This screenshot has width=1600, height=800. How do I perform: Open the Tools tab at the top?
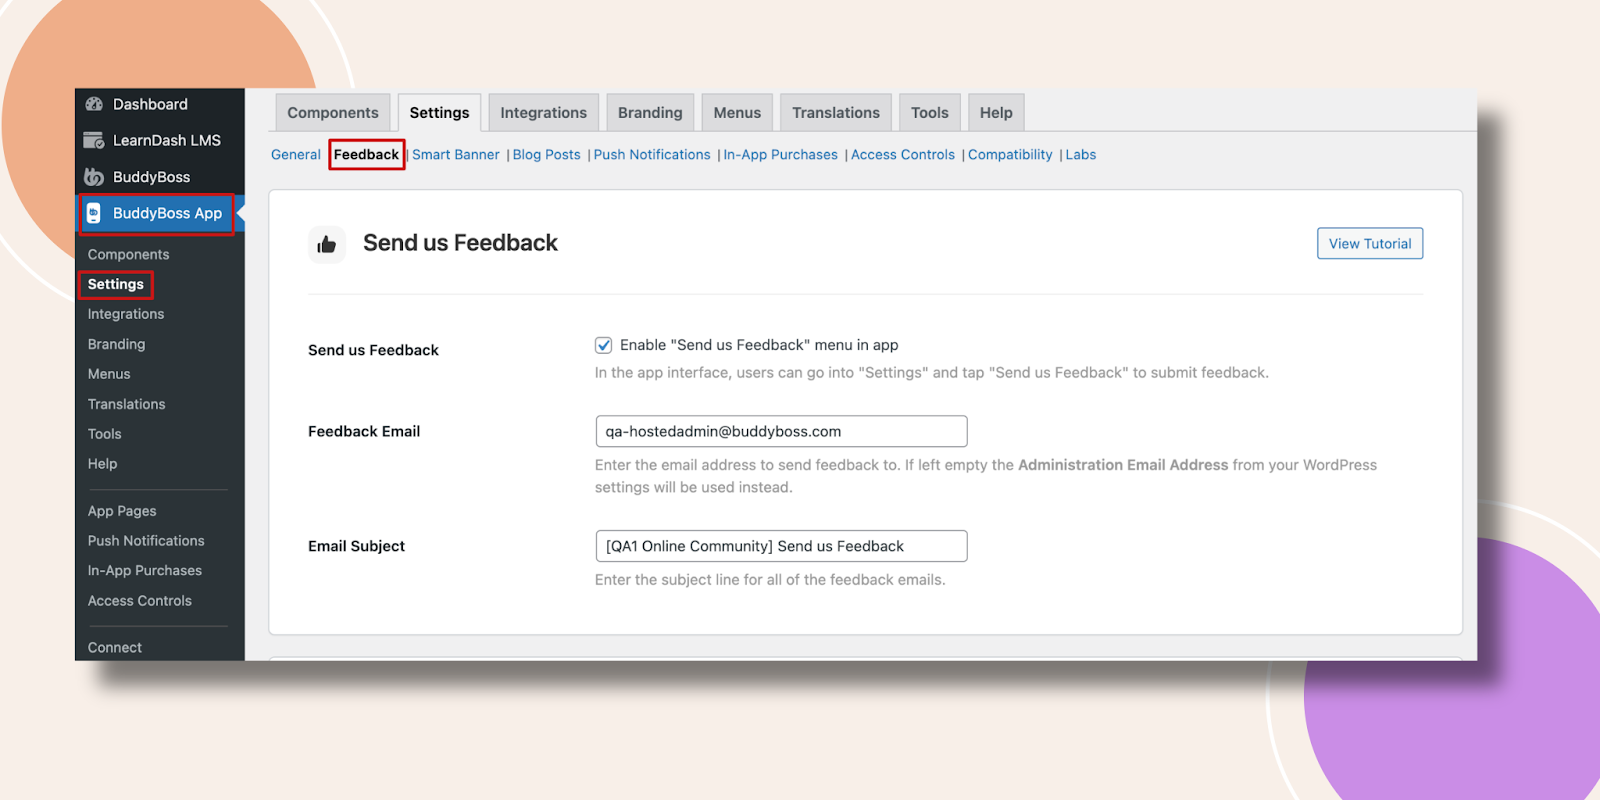coord(930,113)
